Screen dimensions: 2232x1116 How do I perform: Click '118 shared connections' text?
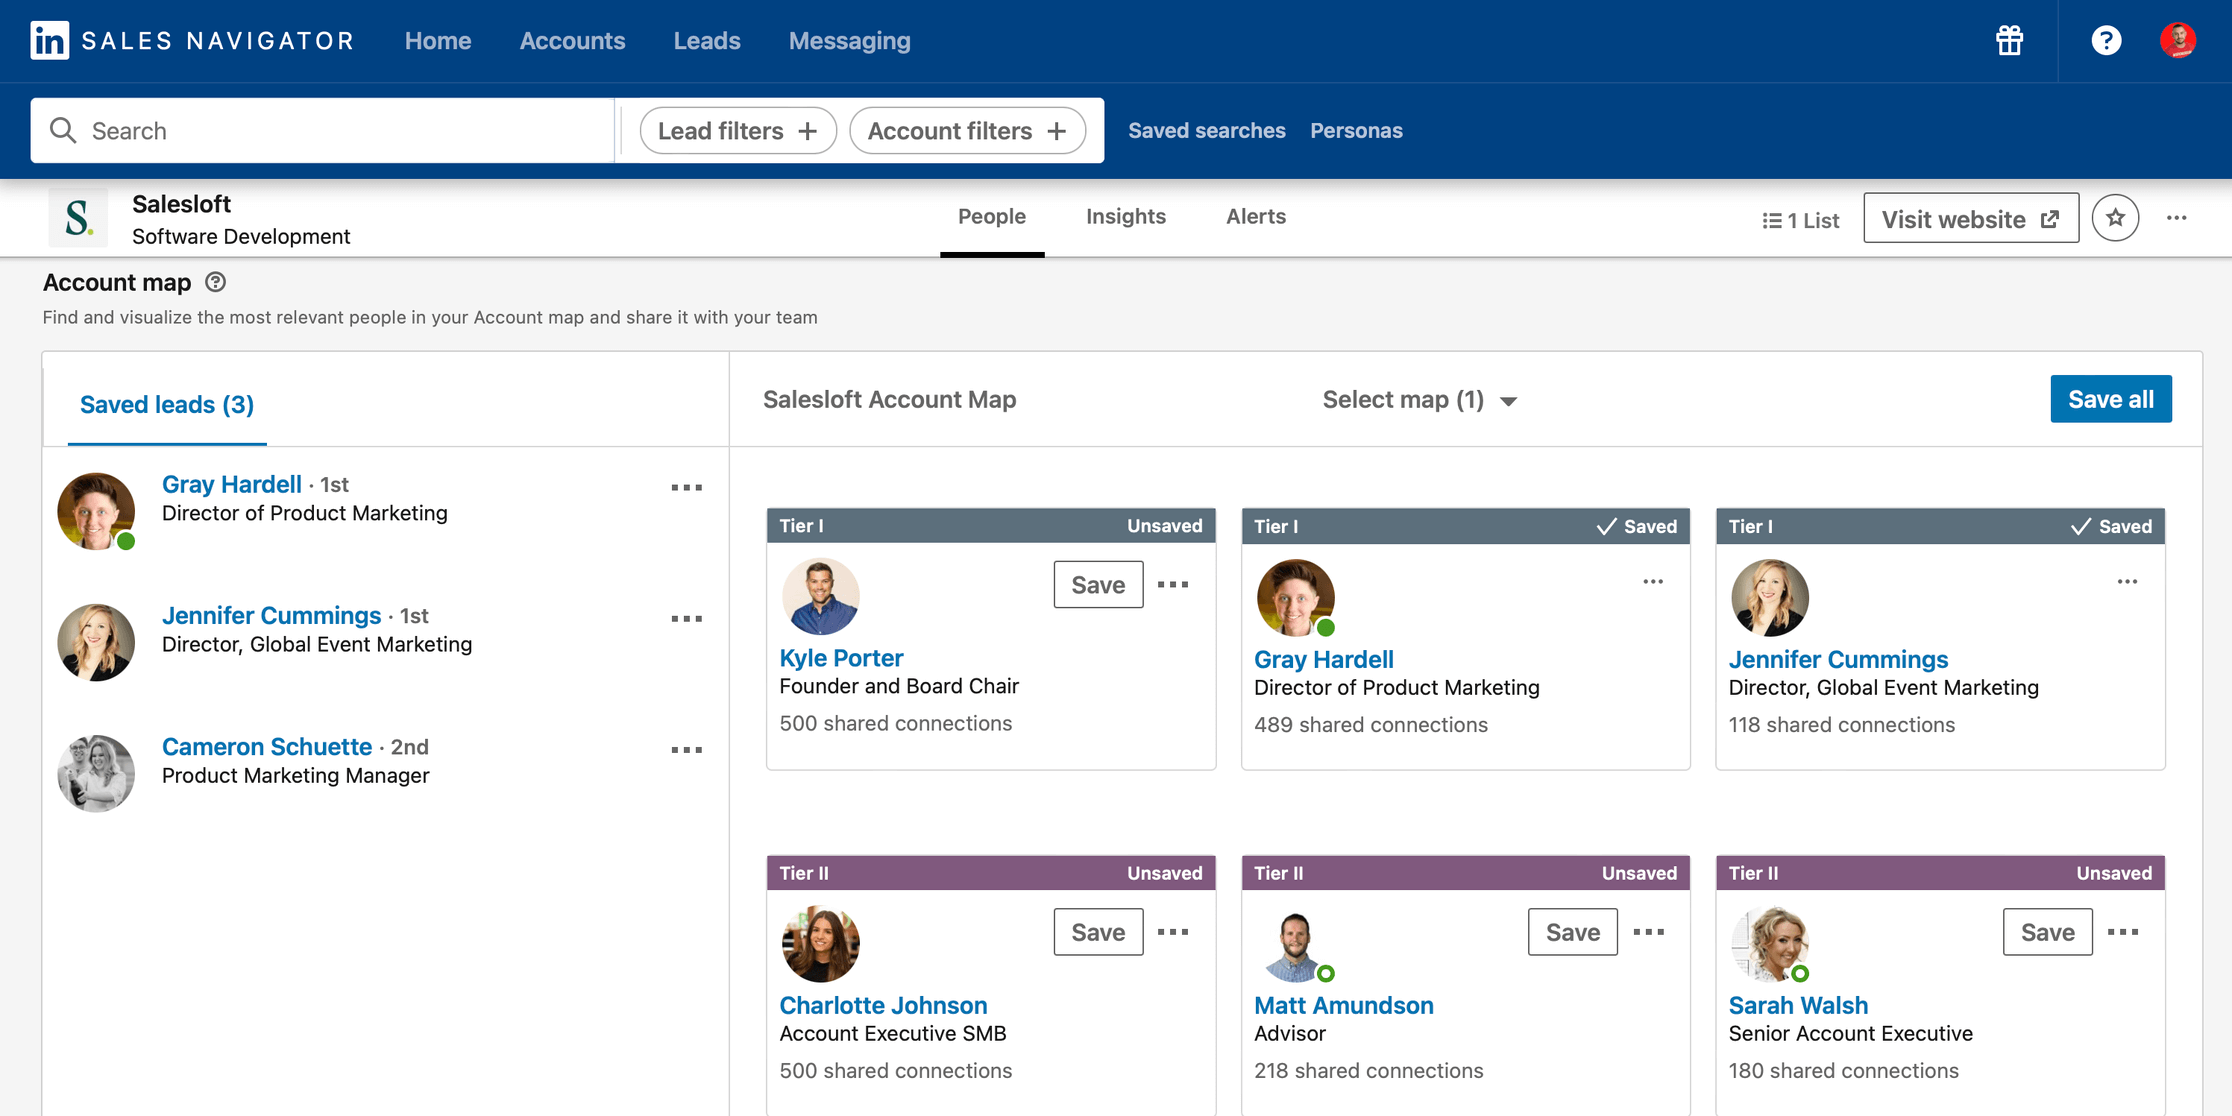(1841, 724)
